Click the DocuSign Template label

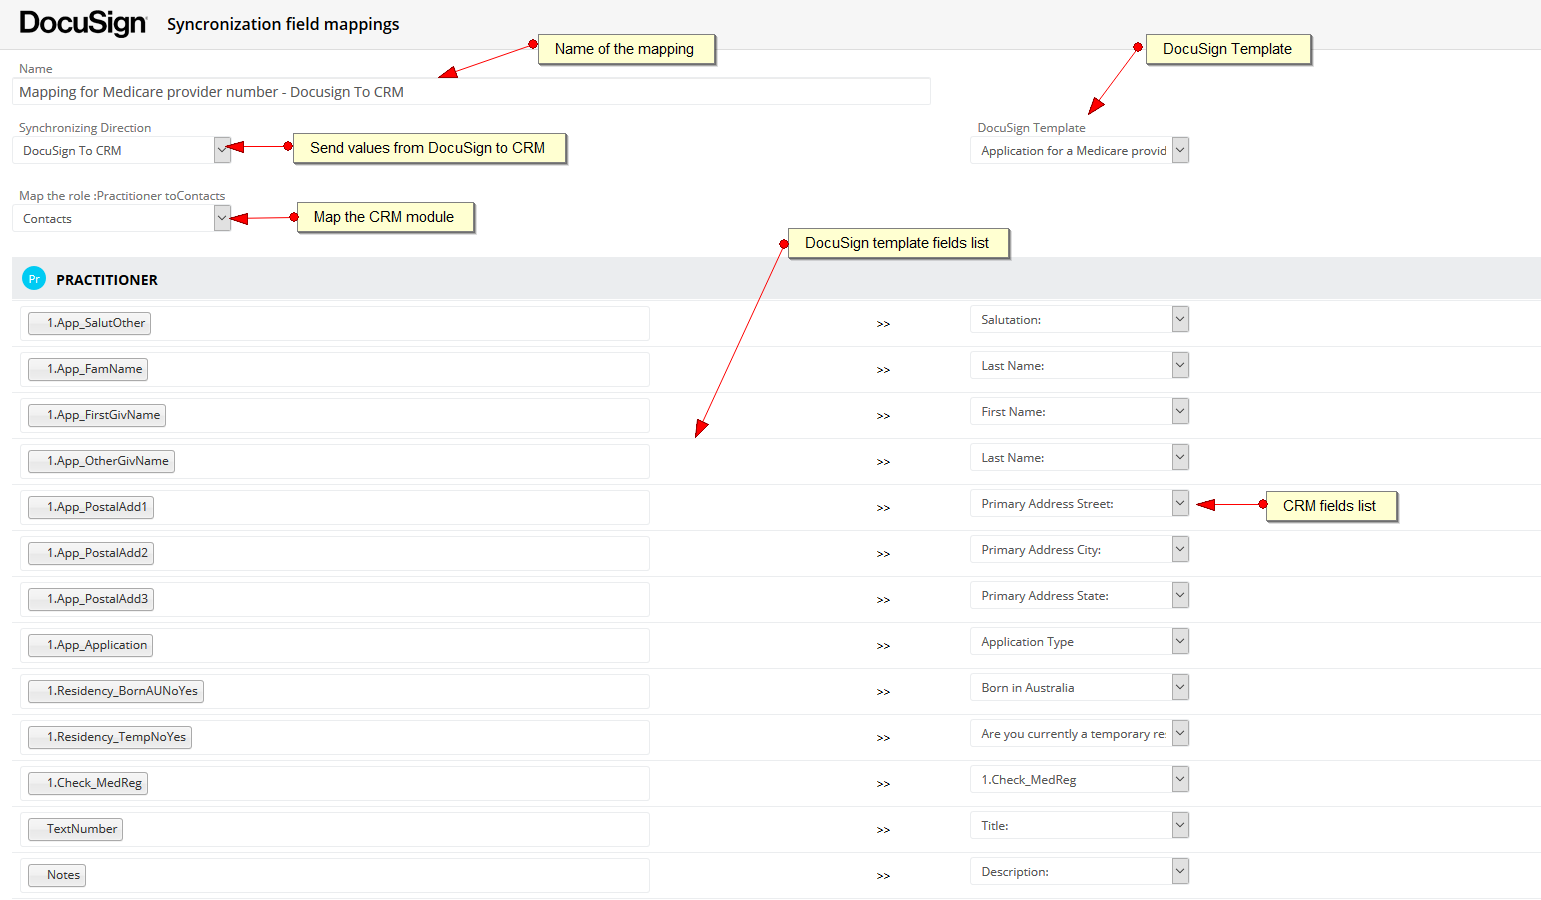(x=1031, y=128)
